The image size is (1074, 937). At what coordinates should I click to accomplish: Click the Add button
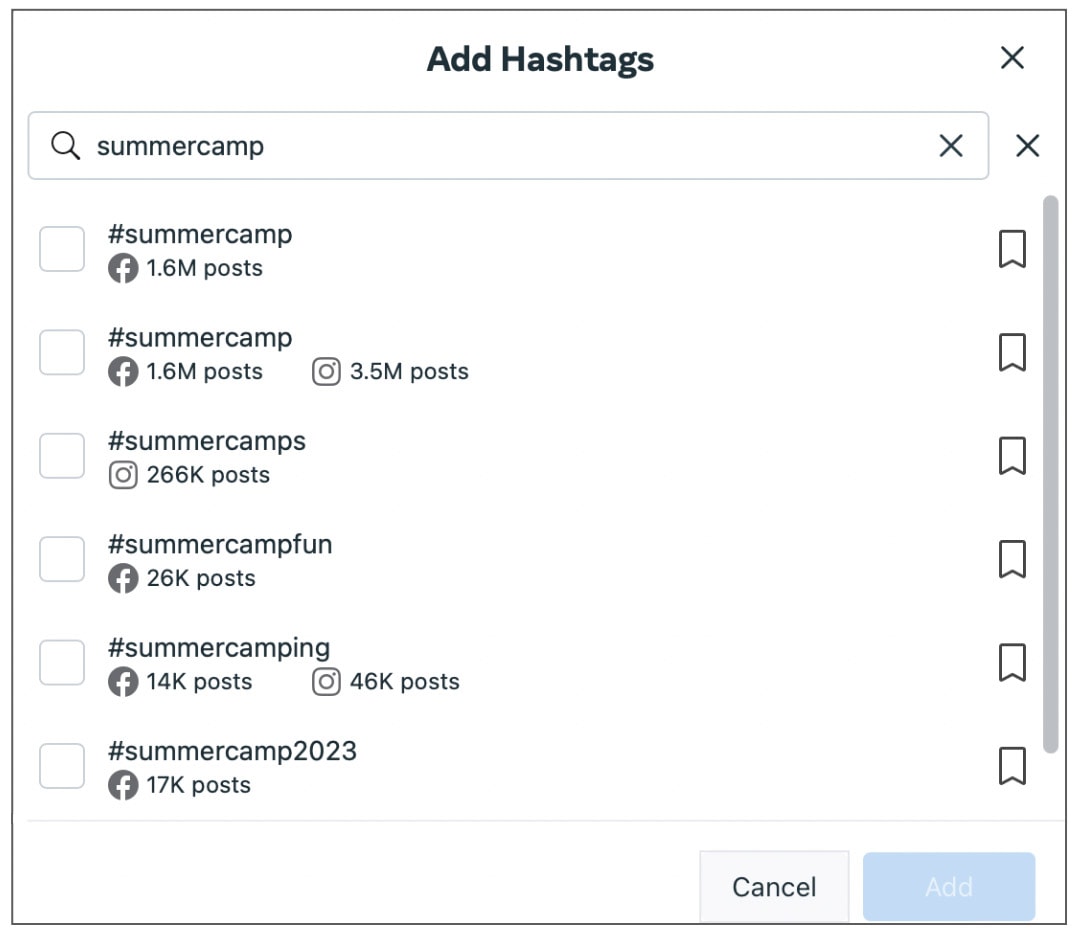click(948, 886)
